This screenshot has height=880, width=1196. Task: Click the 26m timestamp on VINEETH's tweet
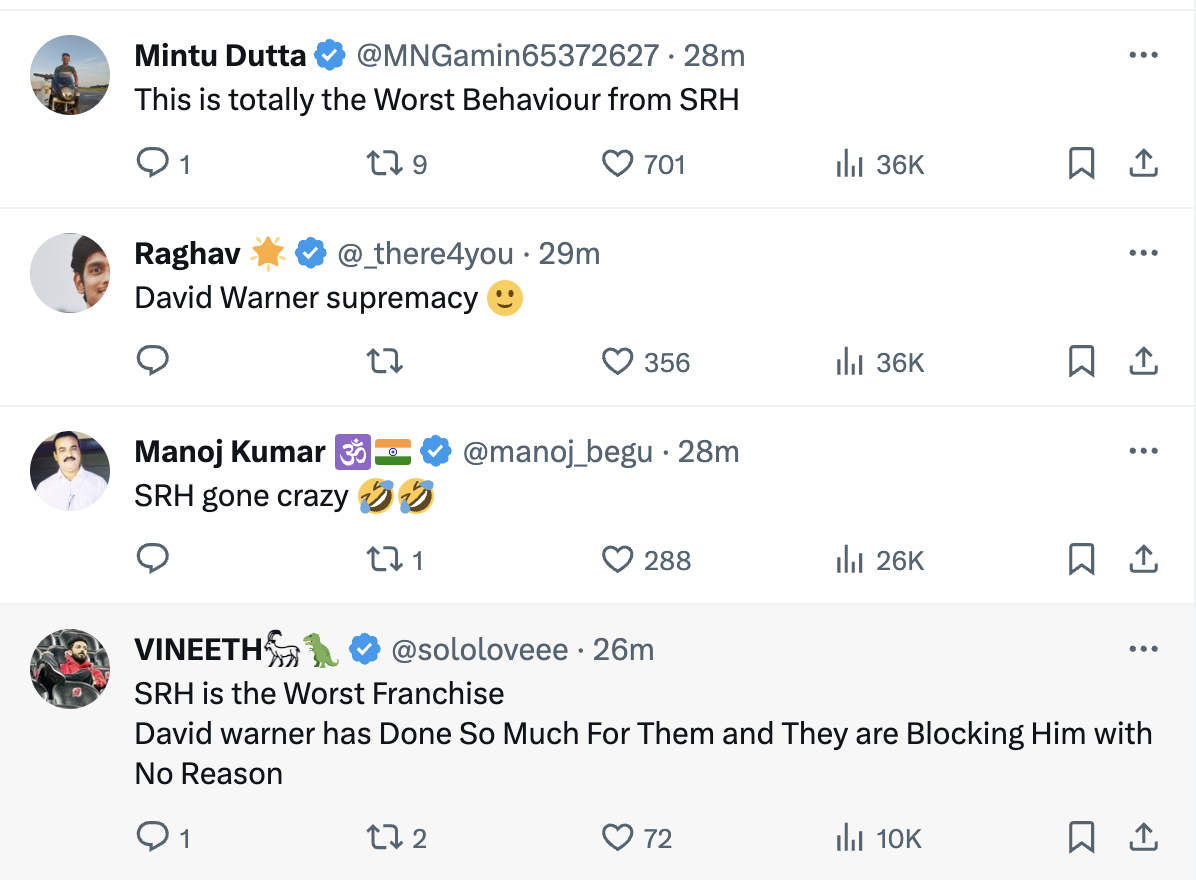click(x=623, y=650)
